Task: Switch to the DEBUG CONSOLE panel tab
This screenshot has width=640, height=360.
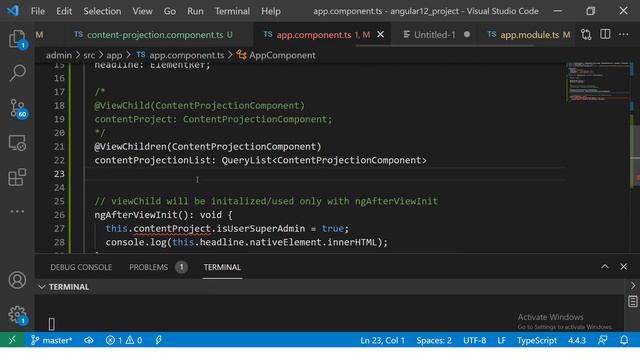Action: (x=81, y=267)
